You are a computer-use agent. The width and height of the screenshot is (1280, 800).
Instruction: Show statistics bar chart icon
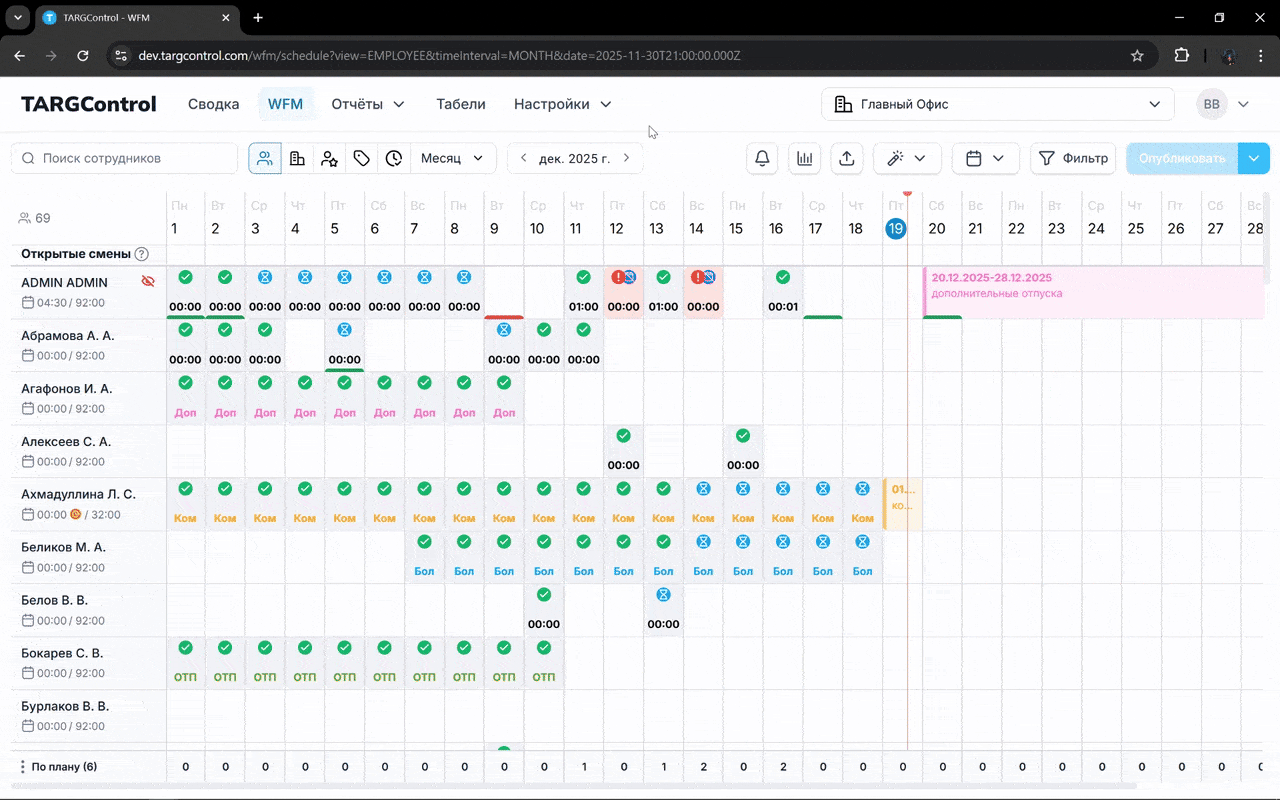coord(804,158)
